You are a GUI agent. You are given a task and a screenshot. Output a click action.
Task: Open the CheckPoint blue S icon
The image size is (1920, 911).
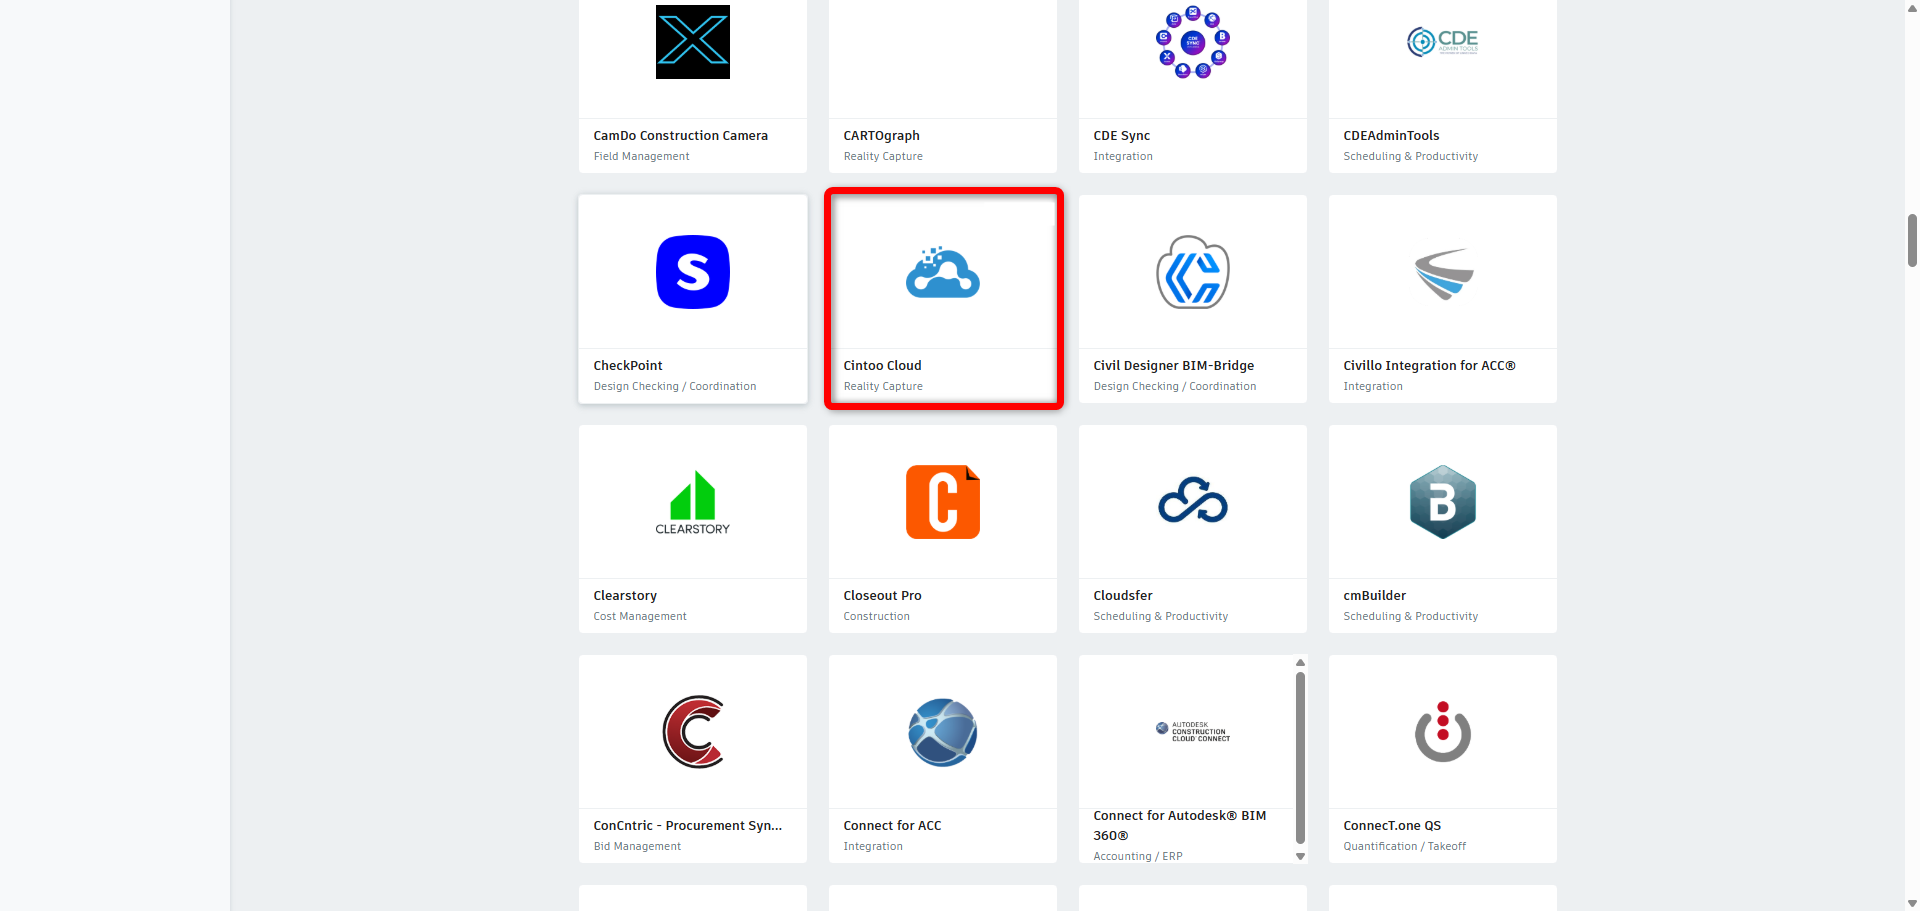[x=693, y=272]
